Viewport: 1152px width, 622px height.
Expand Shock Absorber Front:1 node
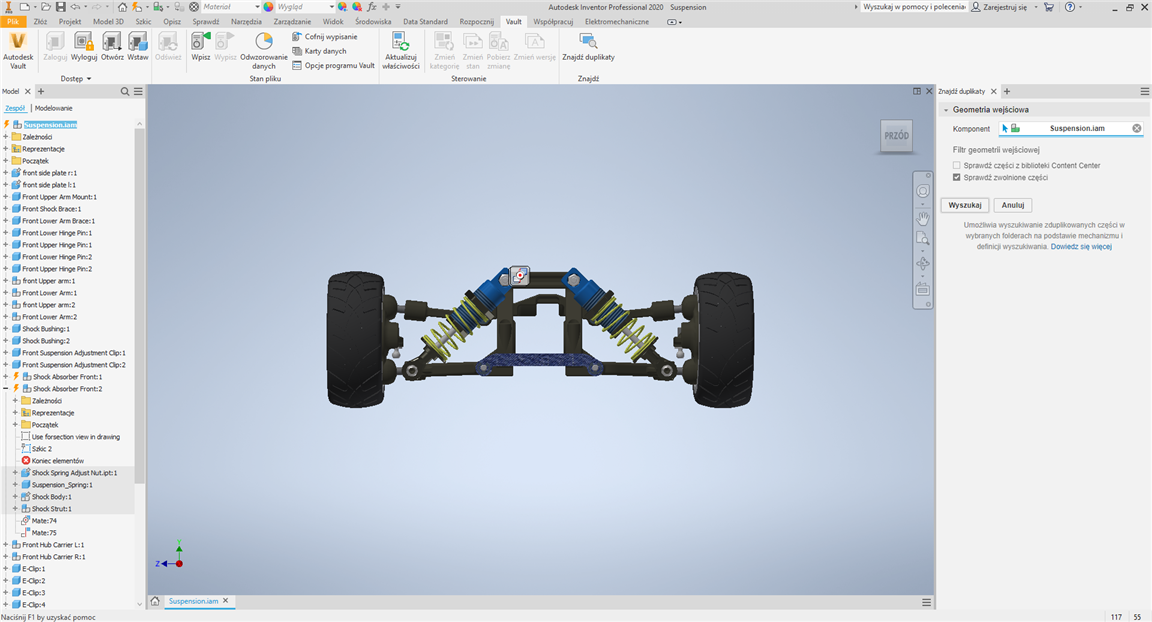[x=6, y=377]
